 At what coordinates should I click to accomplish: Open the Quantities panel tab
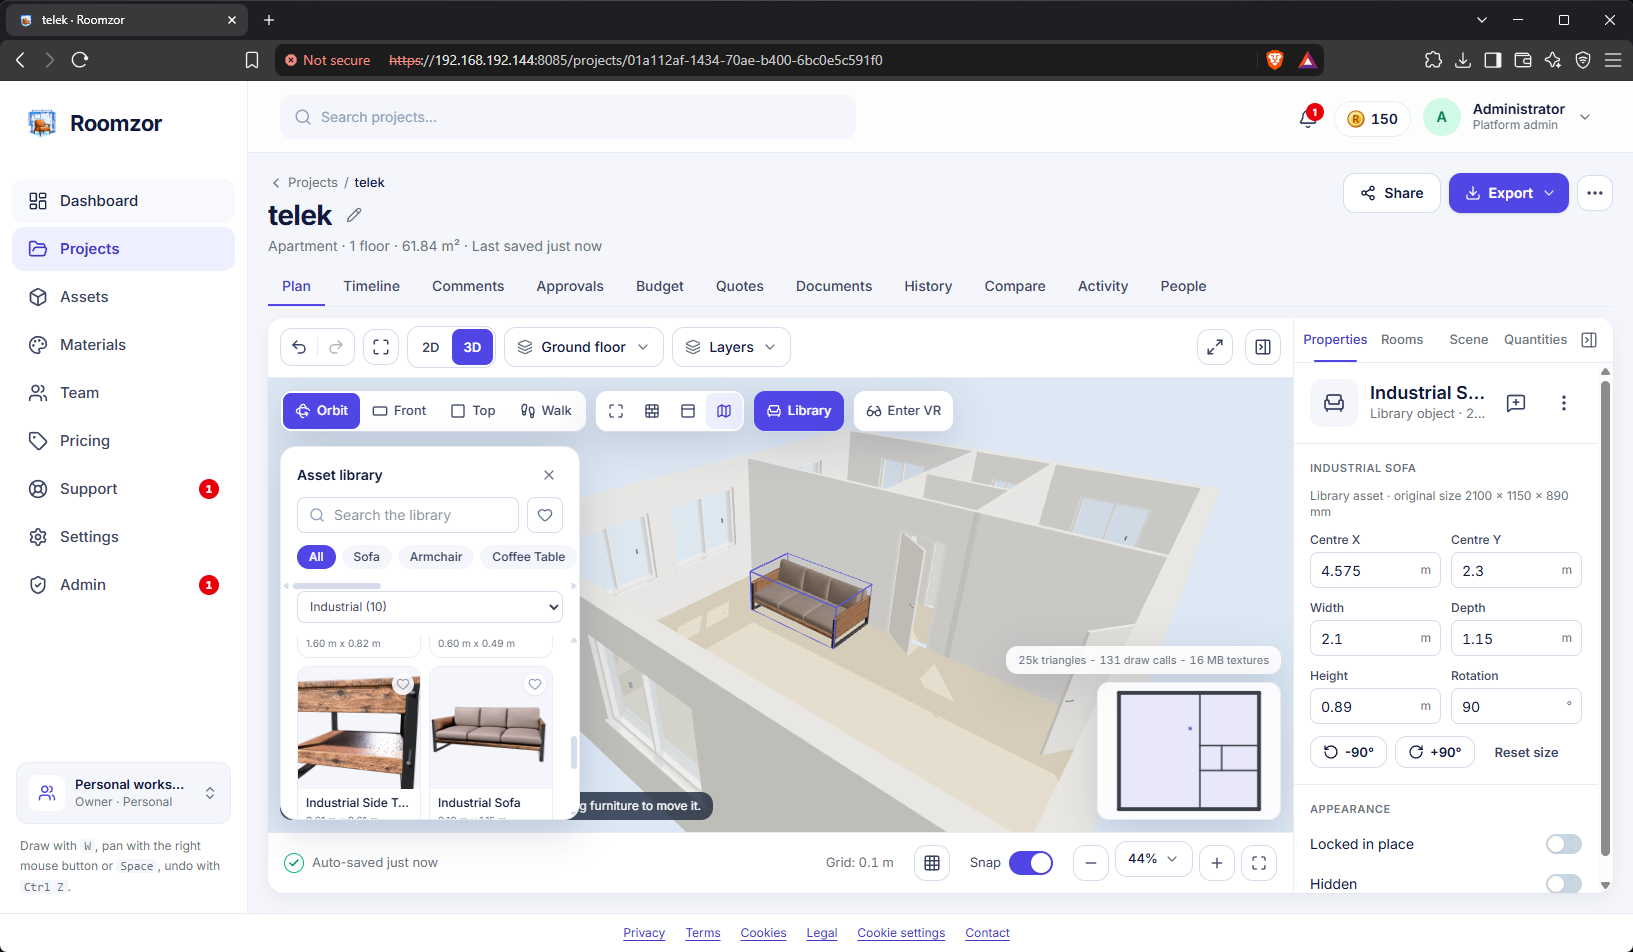[1535, 340]
